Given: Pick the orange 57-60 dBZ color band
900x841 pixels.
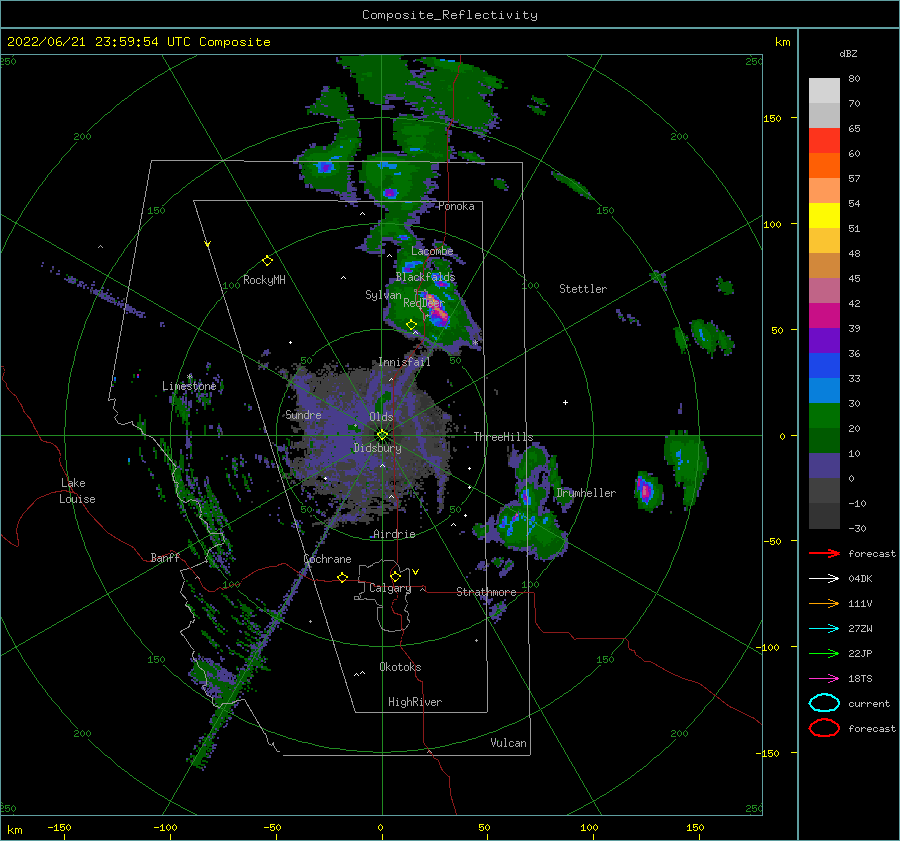Looking at the screenshot, I should pos(824,165).
